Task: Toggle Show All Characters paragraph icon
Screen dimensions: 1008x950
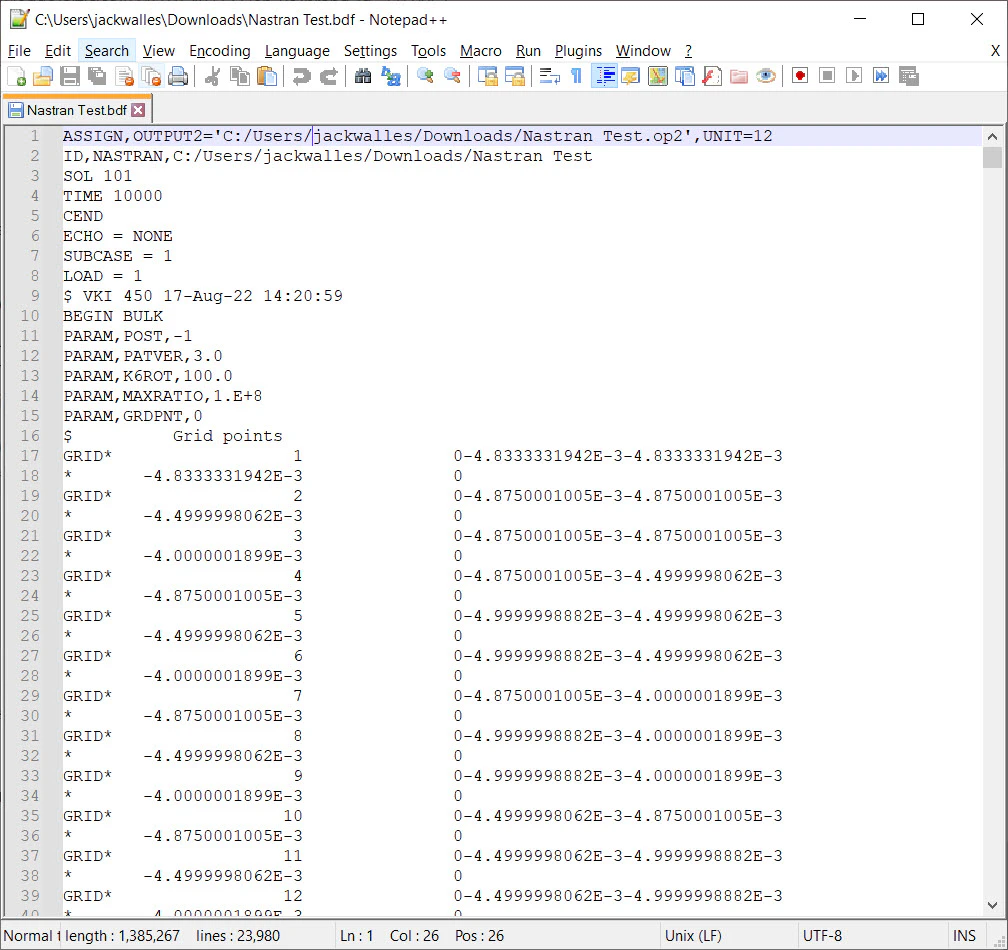Action: click(x=576, y=76)
